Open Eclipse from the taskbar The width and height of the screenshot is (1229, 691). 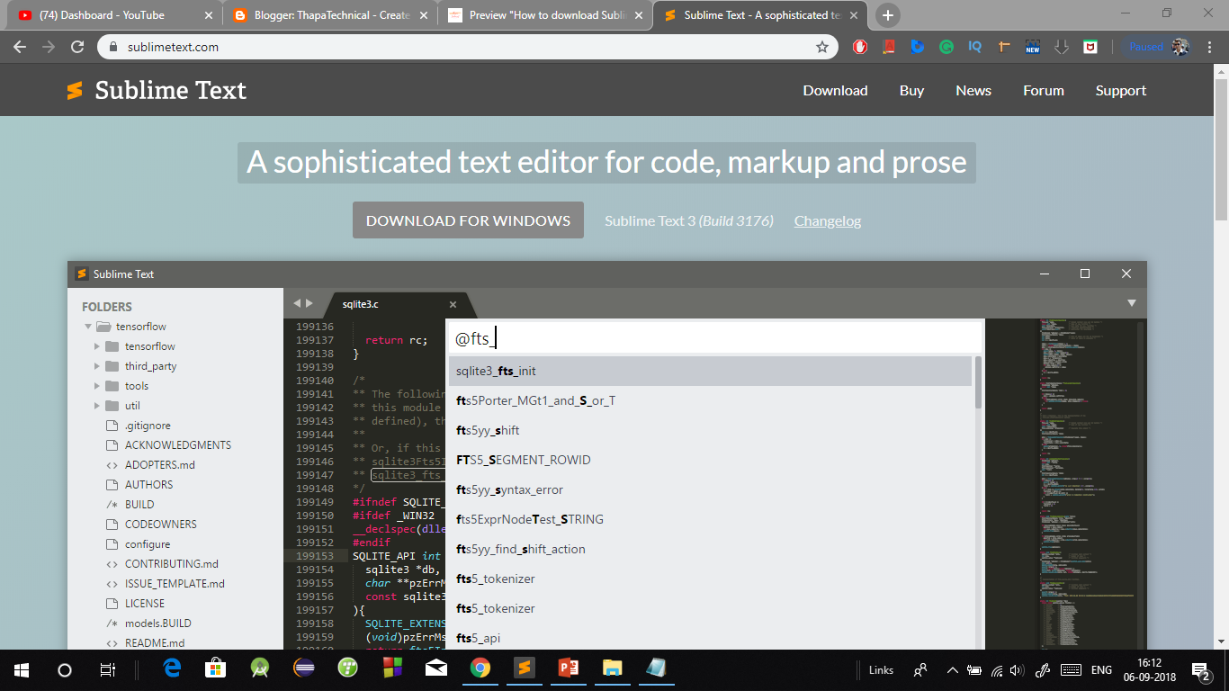[304, 669]
